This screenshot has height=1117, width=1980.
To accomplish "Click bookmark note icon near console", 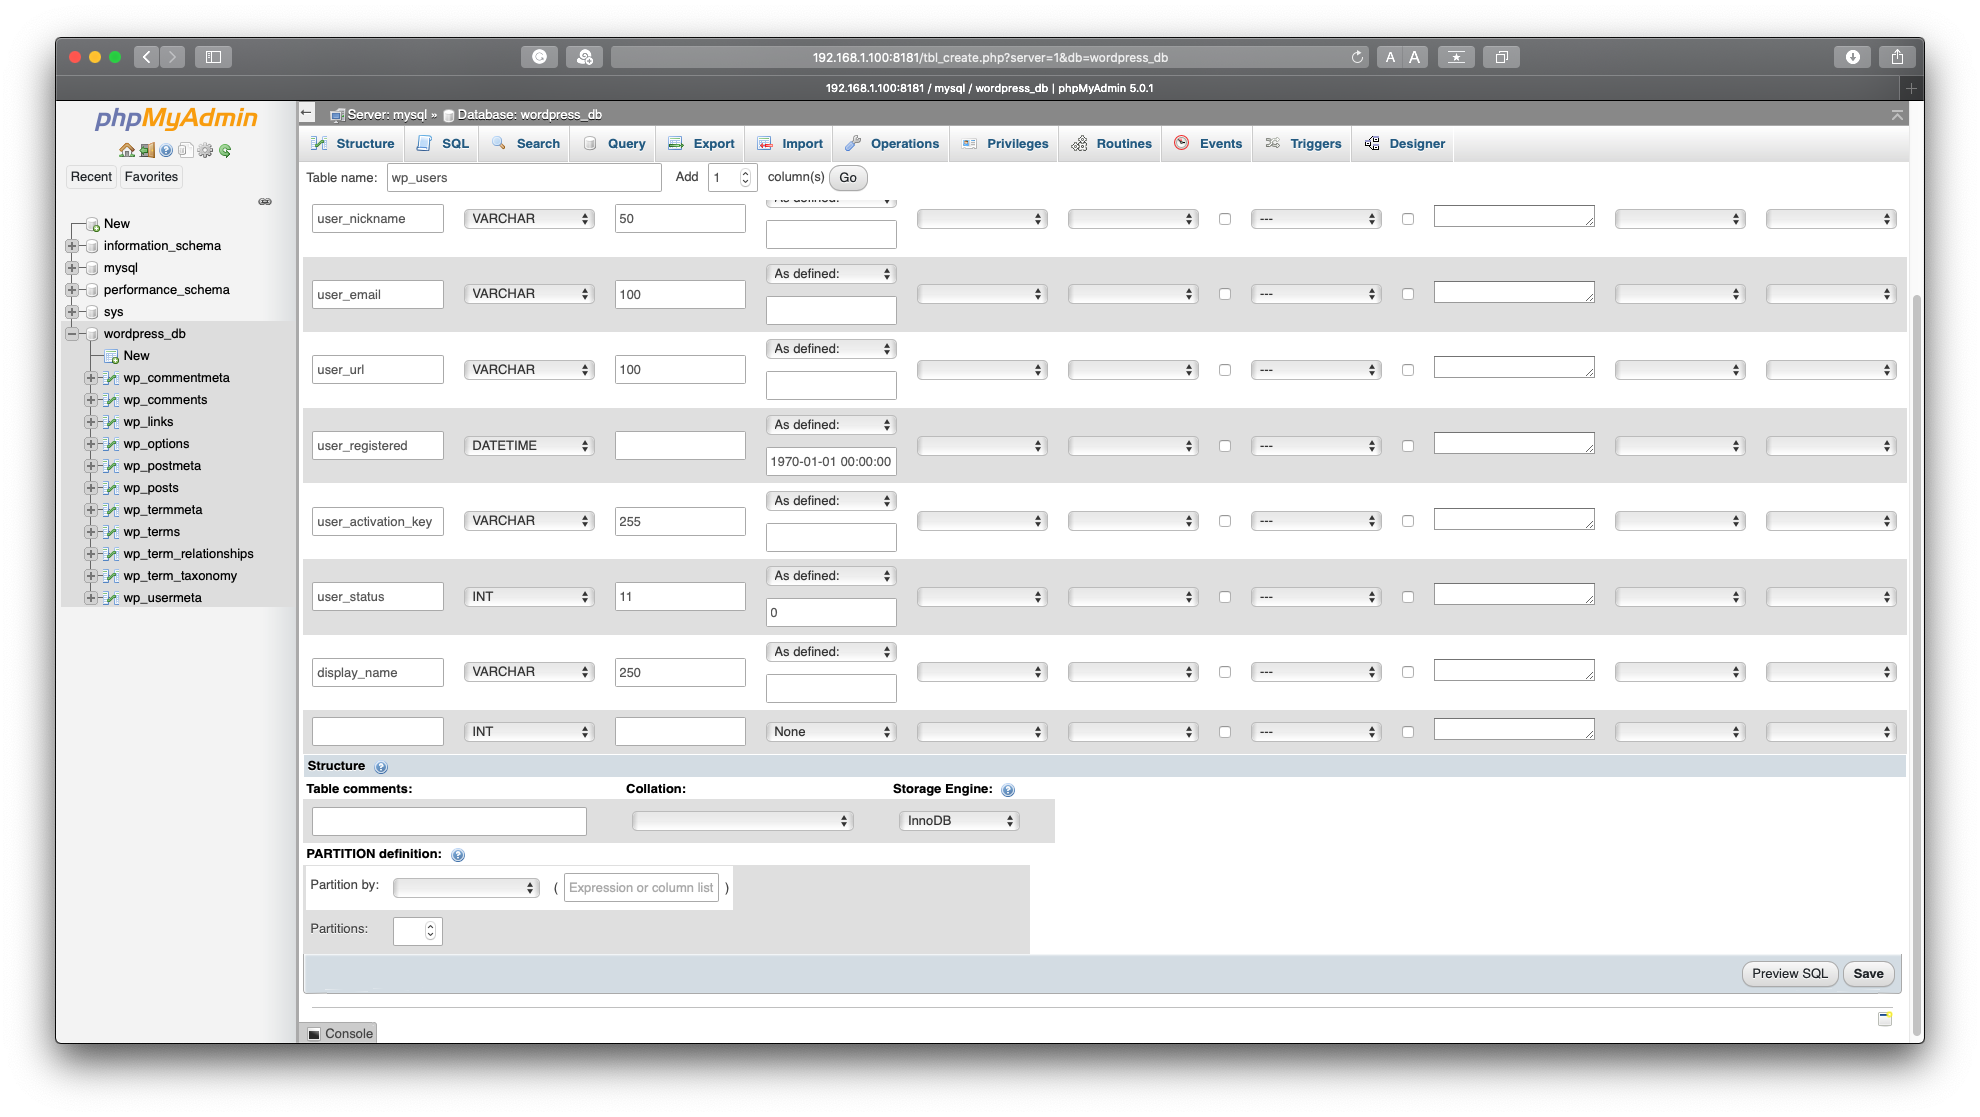I will [x=1885, y=1018].
